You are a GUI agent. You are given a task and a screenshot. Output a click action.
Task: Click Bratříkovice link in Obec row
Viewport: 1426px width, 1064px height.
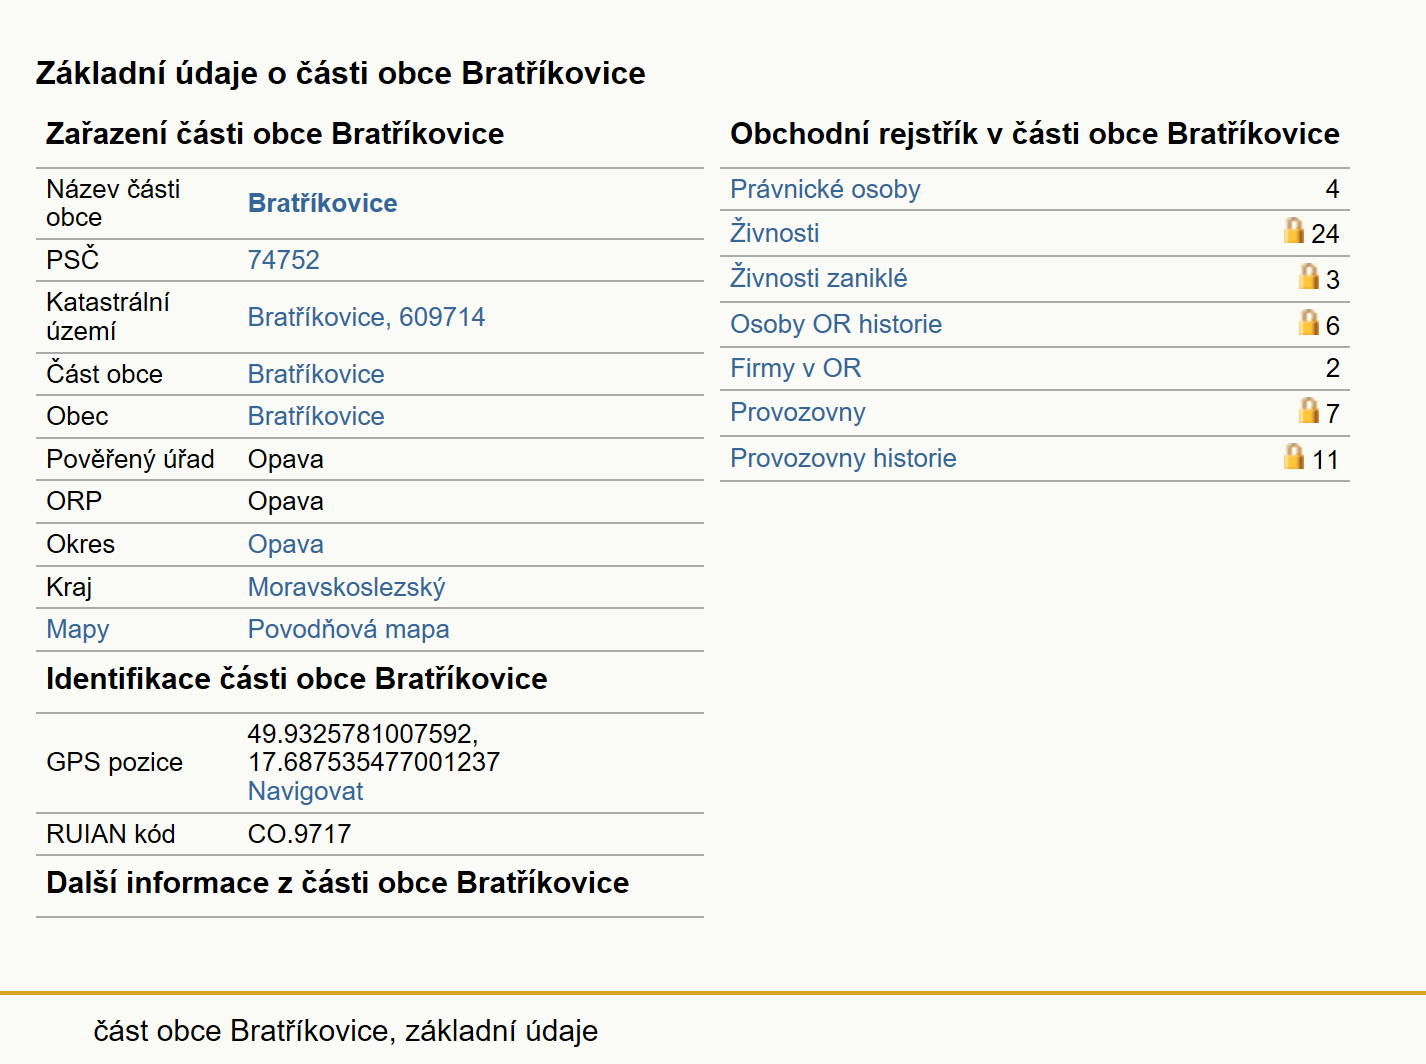[x=316, y=416]
